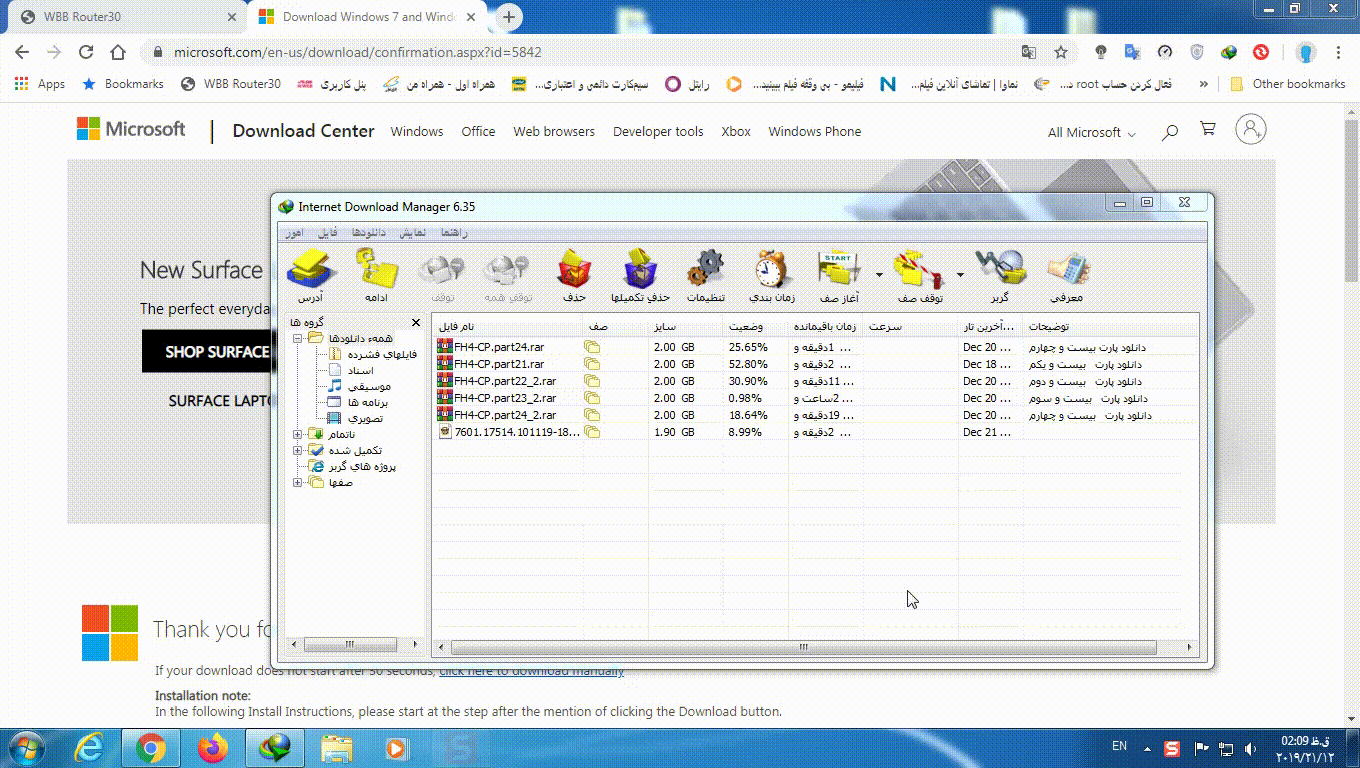The image size is (1360, 768).
Task: Click Chrome back arrow
Action: point(23,52)
